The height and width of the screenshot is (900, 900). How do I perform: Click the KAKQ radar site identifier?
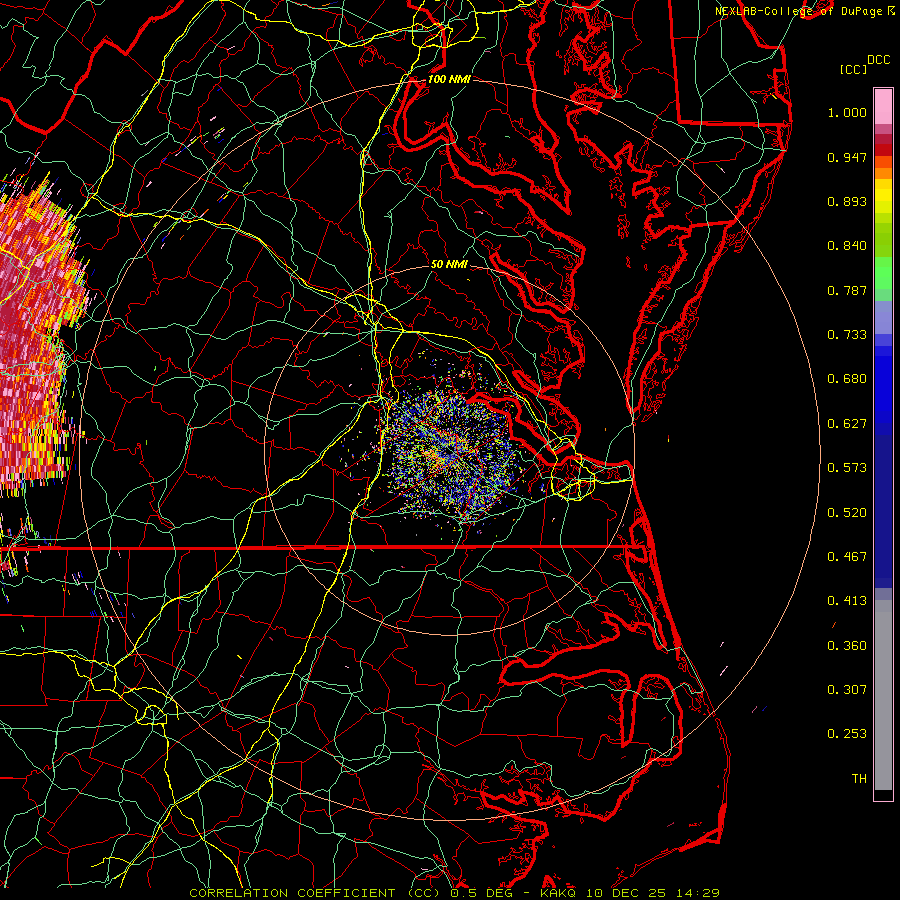[558, 893]
